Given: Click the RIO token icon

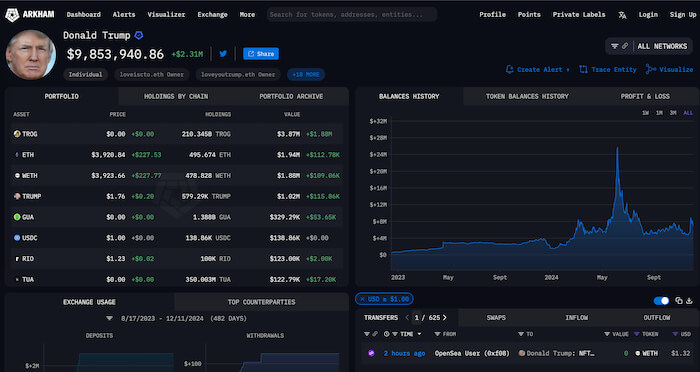Looking at the screenshot, I should (17, 259).
